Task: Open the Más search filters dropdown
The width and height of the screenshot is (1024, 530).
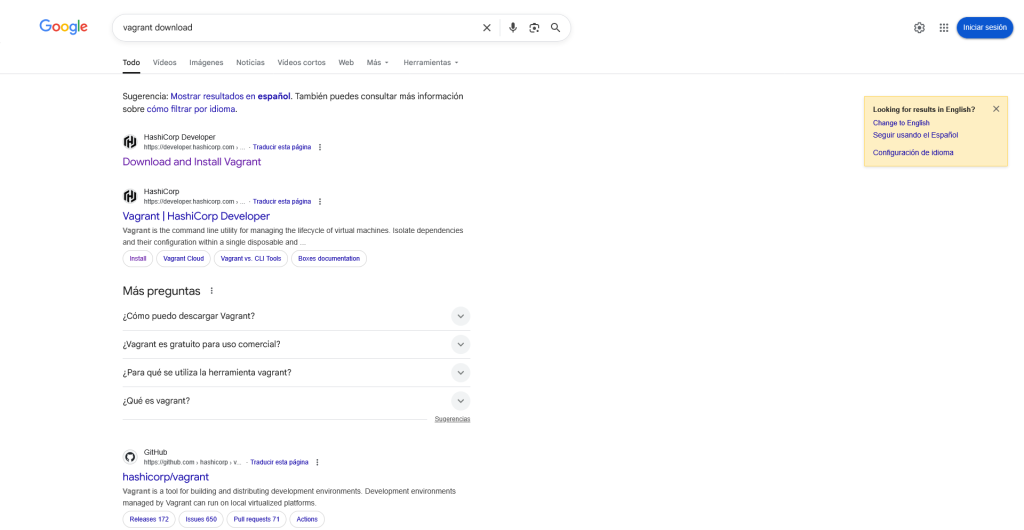Action: click(x=378, y=62)
